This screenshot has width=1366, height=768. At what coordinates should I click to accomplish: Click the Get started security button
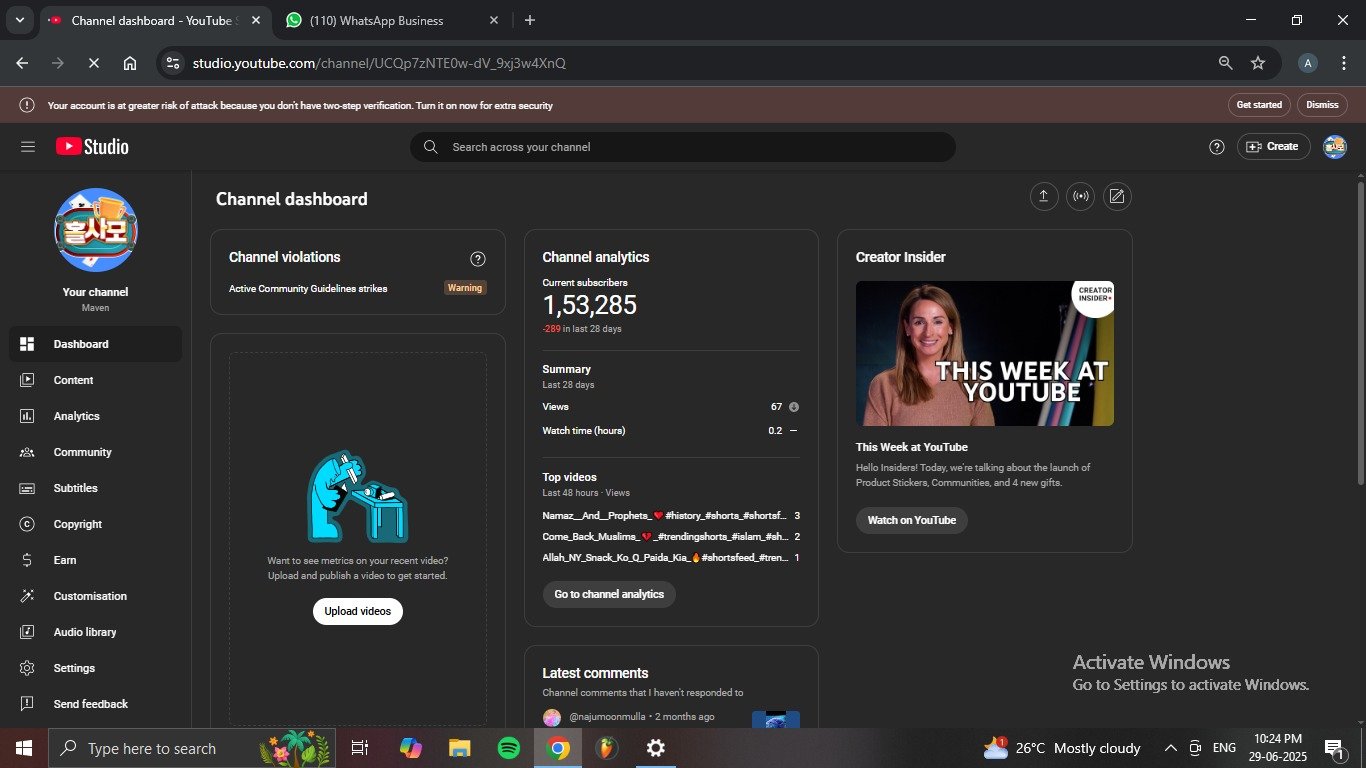click(1259, 105)
